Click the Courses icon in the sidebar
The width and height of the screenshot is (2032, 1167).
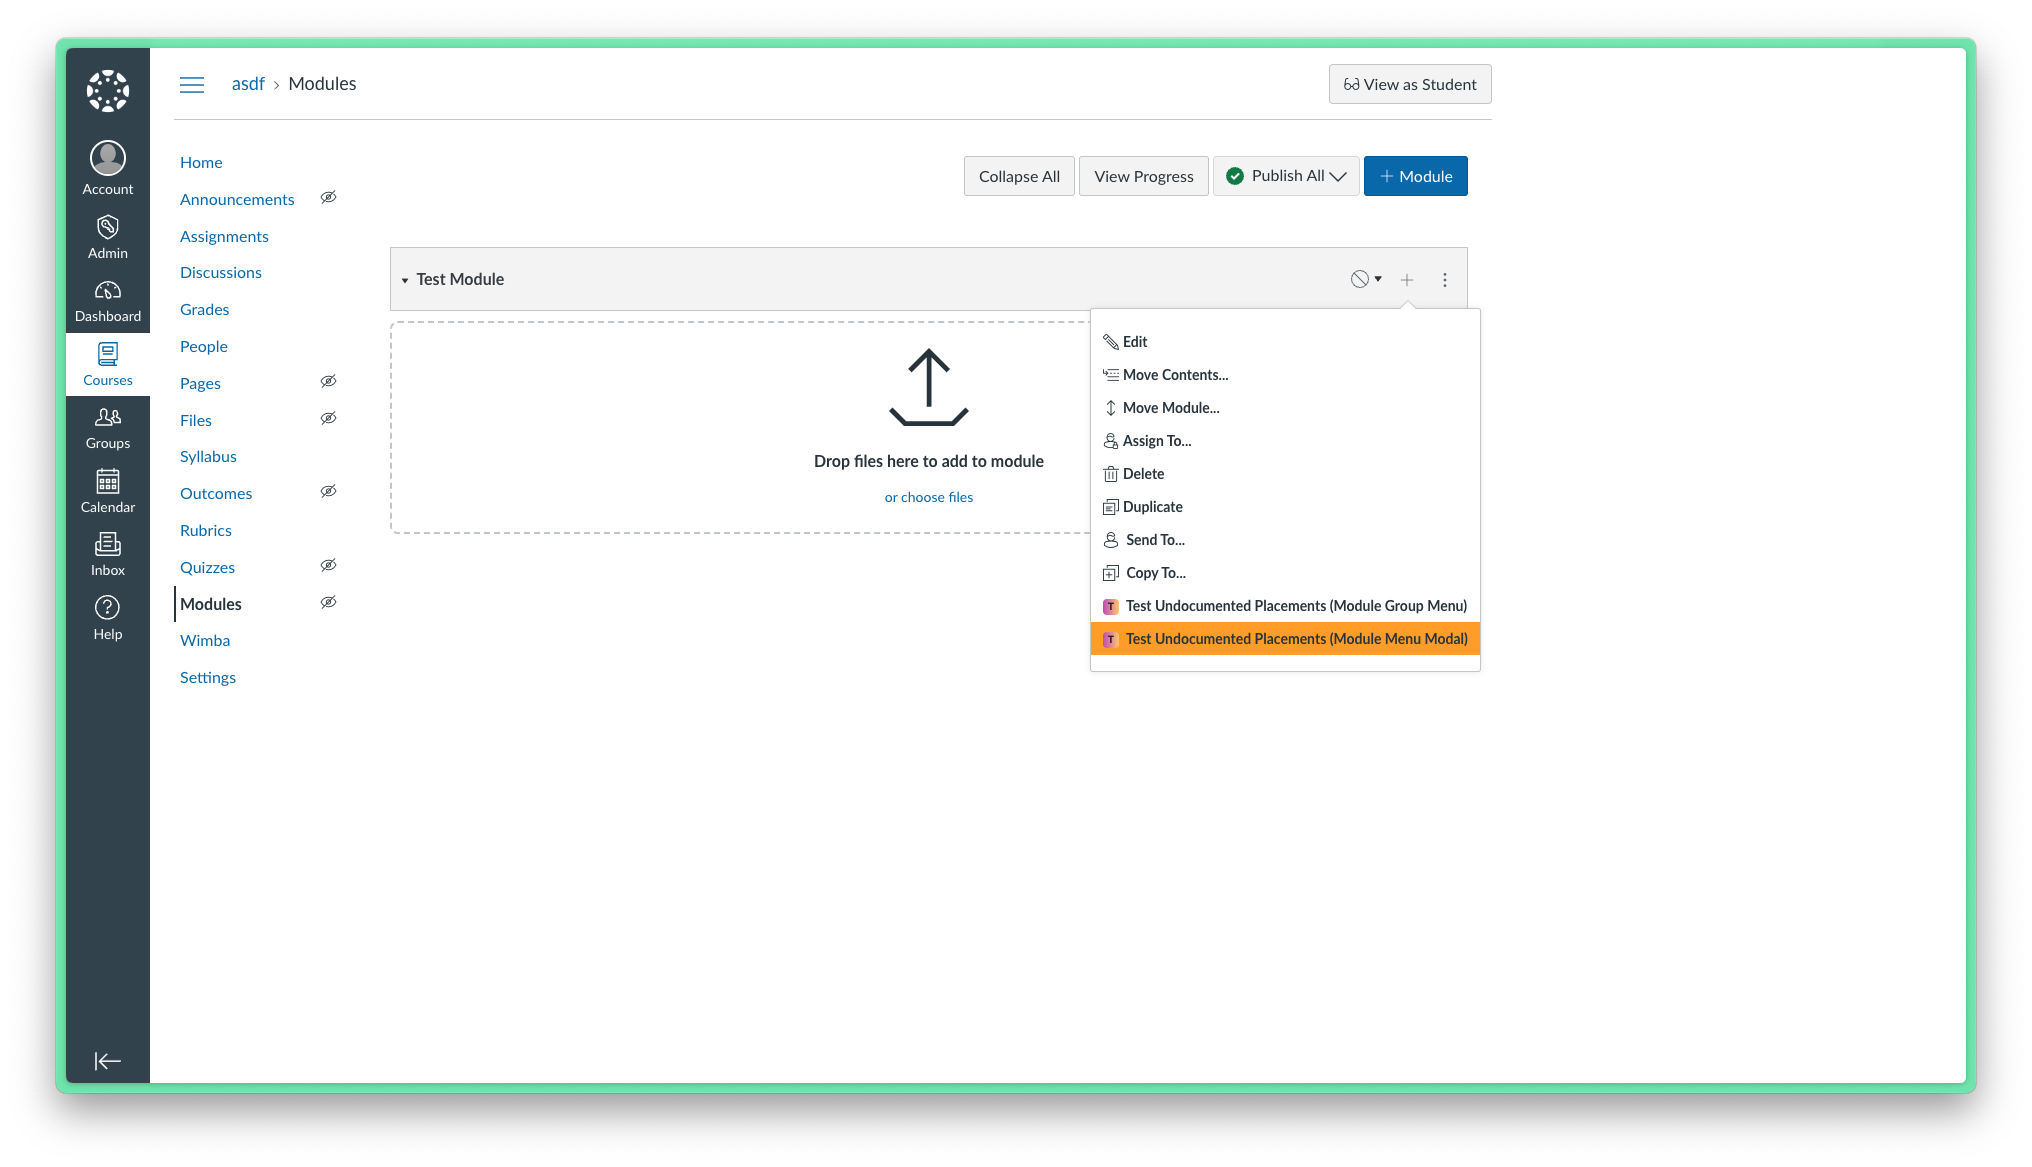107,362
